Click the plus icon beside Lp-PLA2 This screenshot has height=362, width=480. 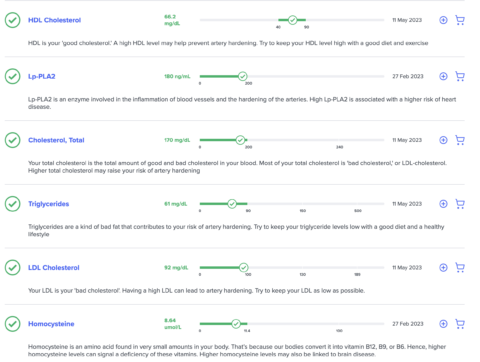pos(443,76)
